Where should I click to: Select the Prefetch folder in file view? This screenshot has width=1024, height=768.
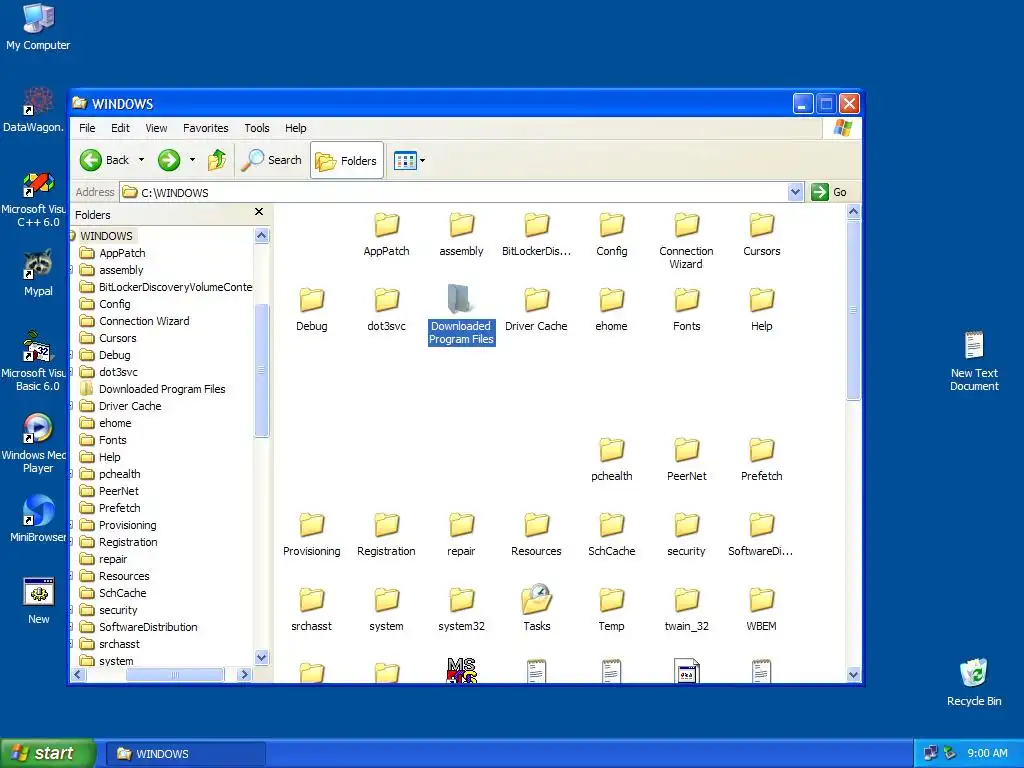(761, 450)
